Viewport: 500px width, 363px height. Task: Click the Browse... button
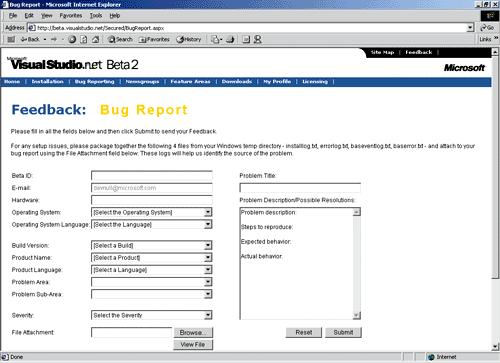[193, 332]
